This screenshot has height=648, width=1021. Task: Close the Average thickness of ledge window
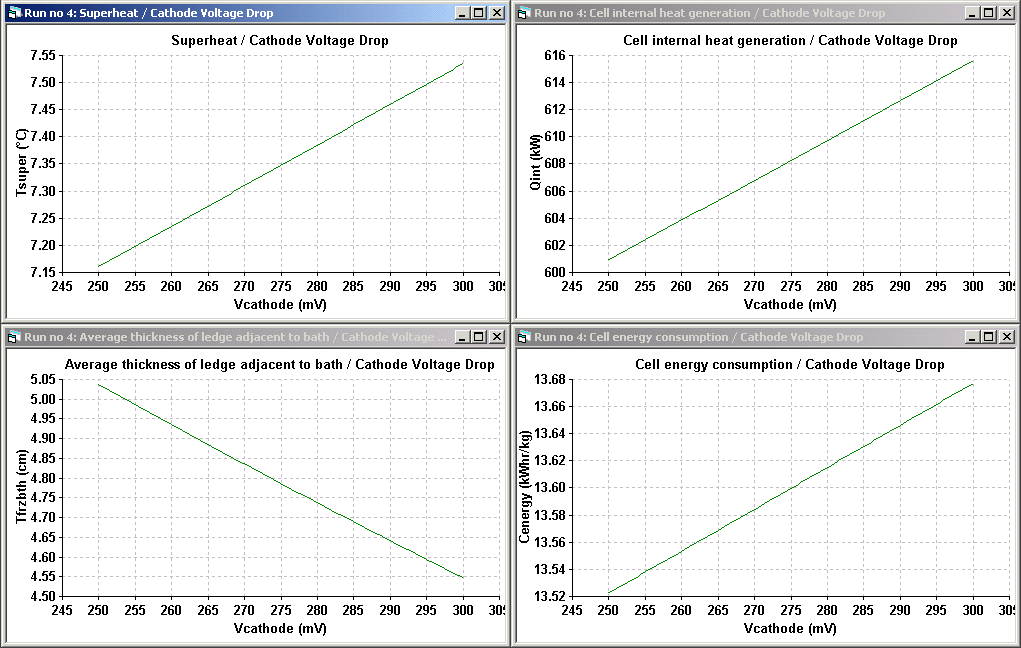coord(497,337)
